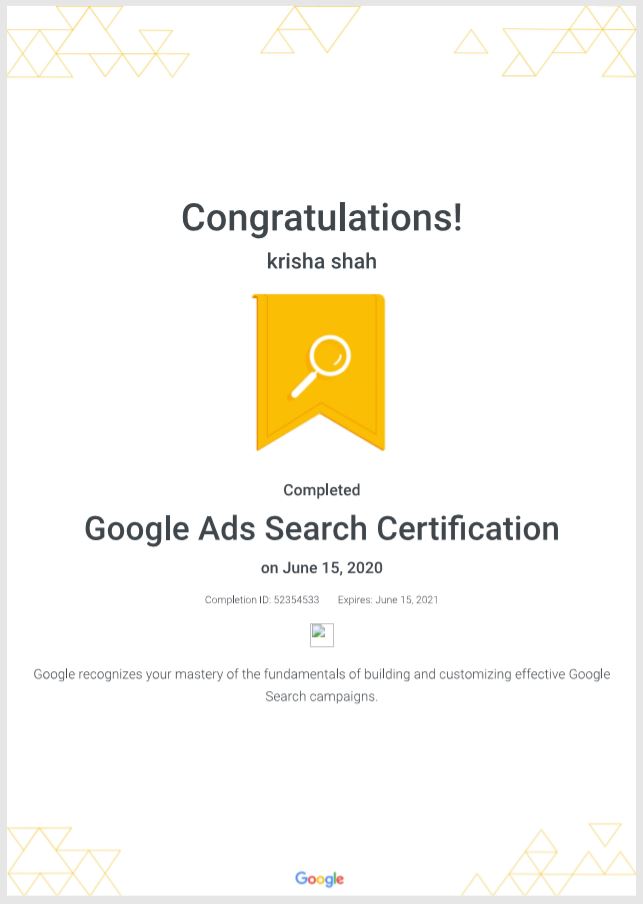Screen dimensions: 643x904
Task: Click bottom-left yellow triangle pattern
Action: click(x=63, y=861)
